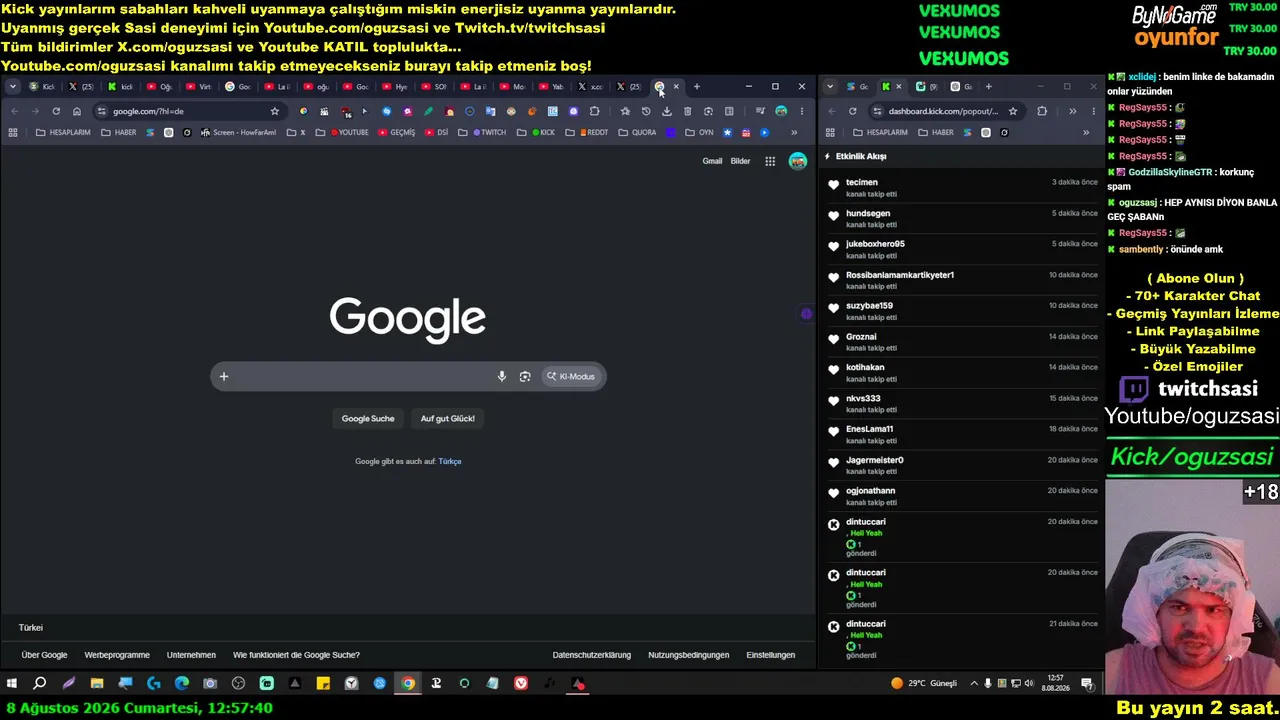Open the KICK bookmark folder
This screenshot has width=1280, height=720.
click(536, 132)
